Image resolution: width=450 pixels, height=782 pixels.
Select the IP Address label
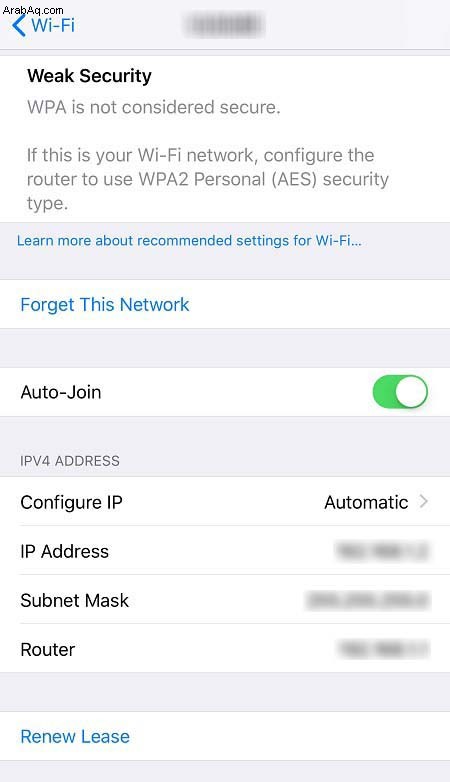pos(64,551)
